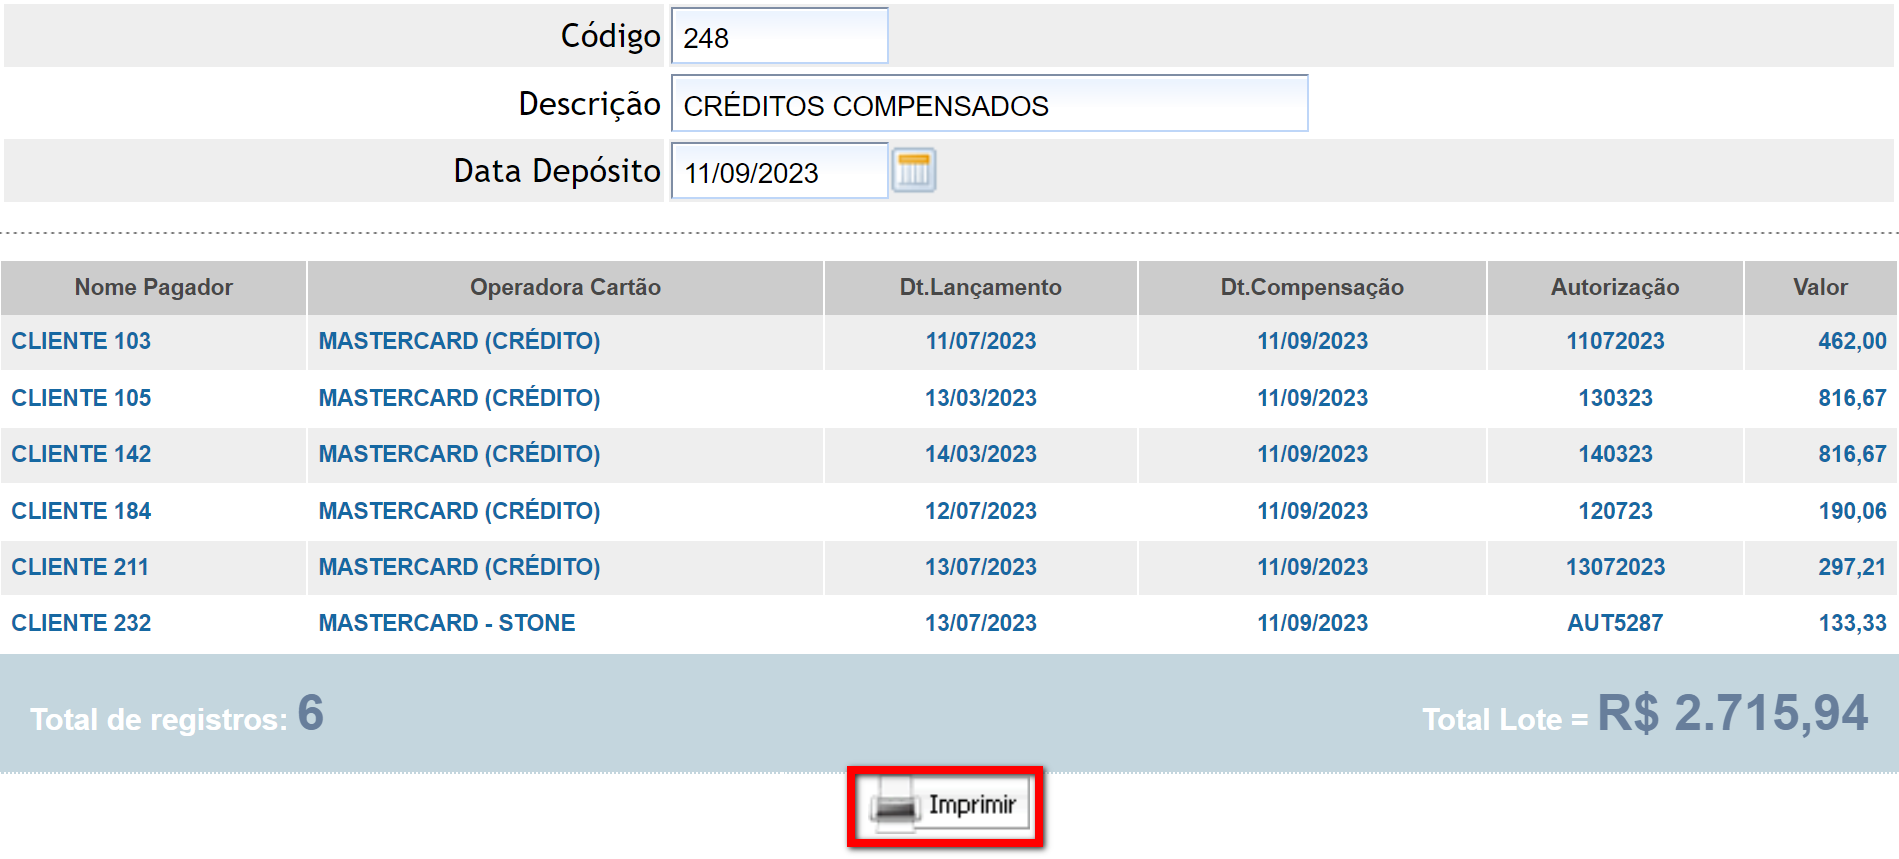Viewport: 1899px width, 859px height.
Task: Click the Nome Pagador column header
Action: coord(153,288)
